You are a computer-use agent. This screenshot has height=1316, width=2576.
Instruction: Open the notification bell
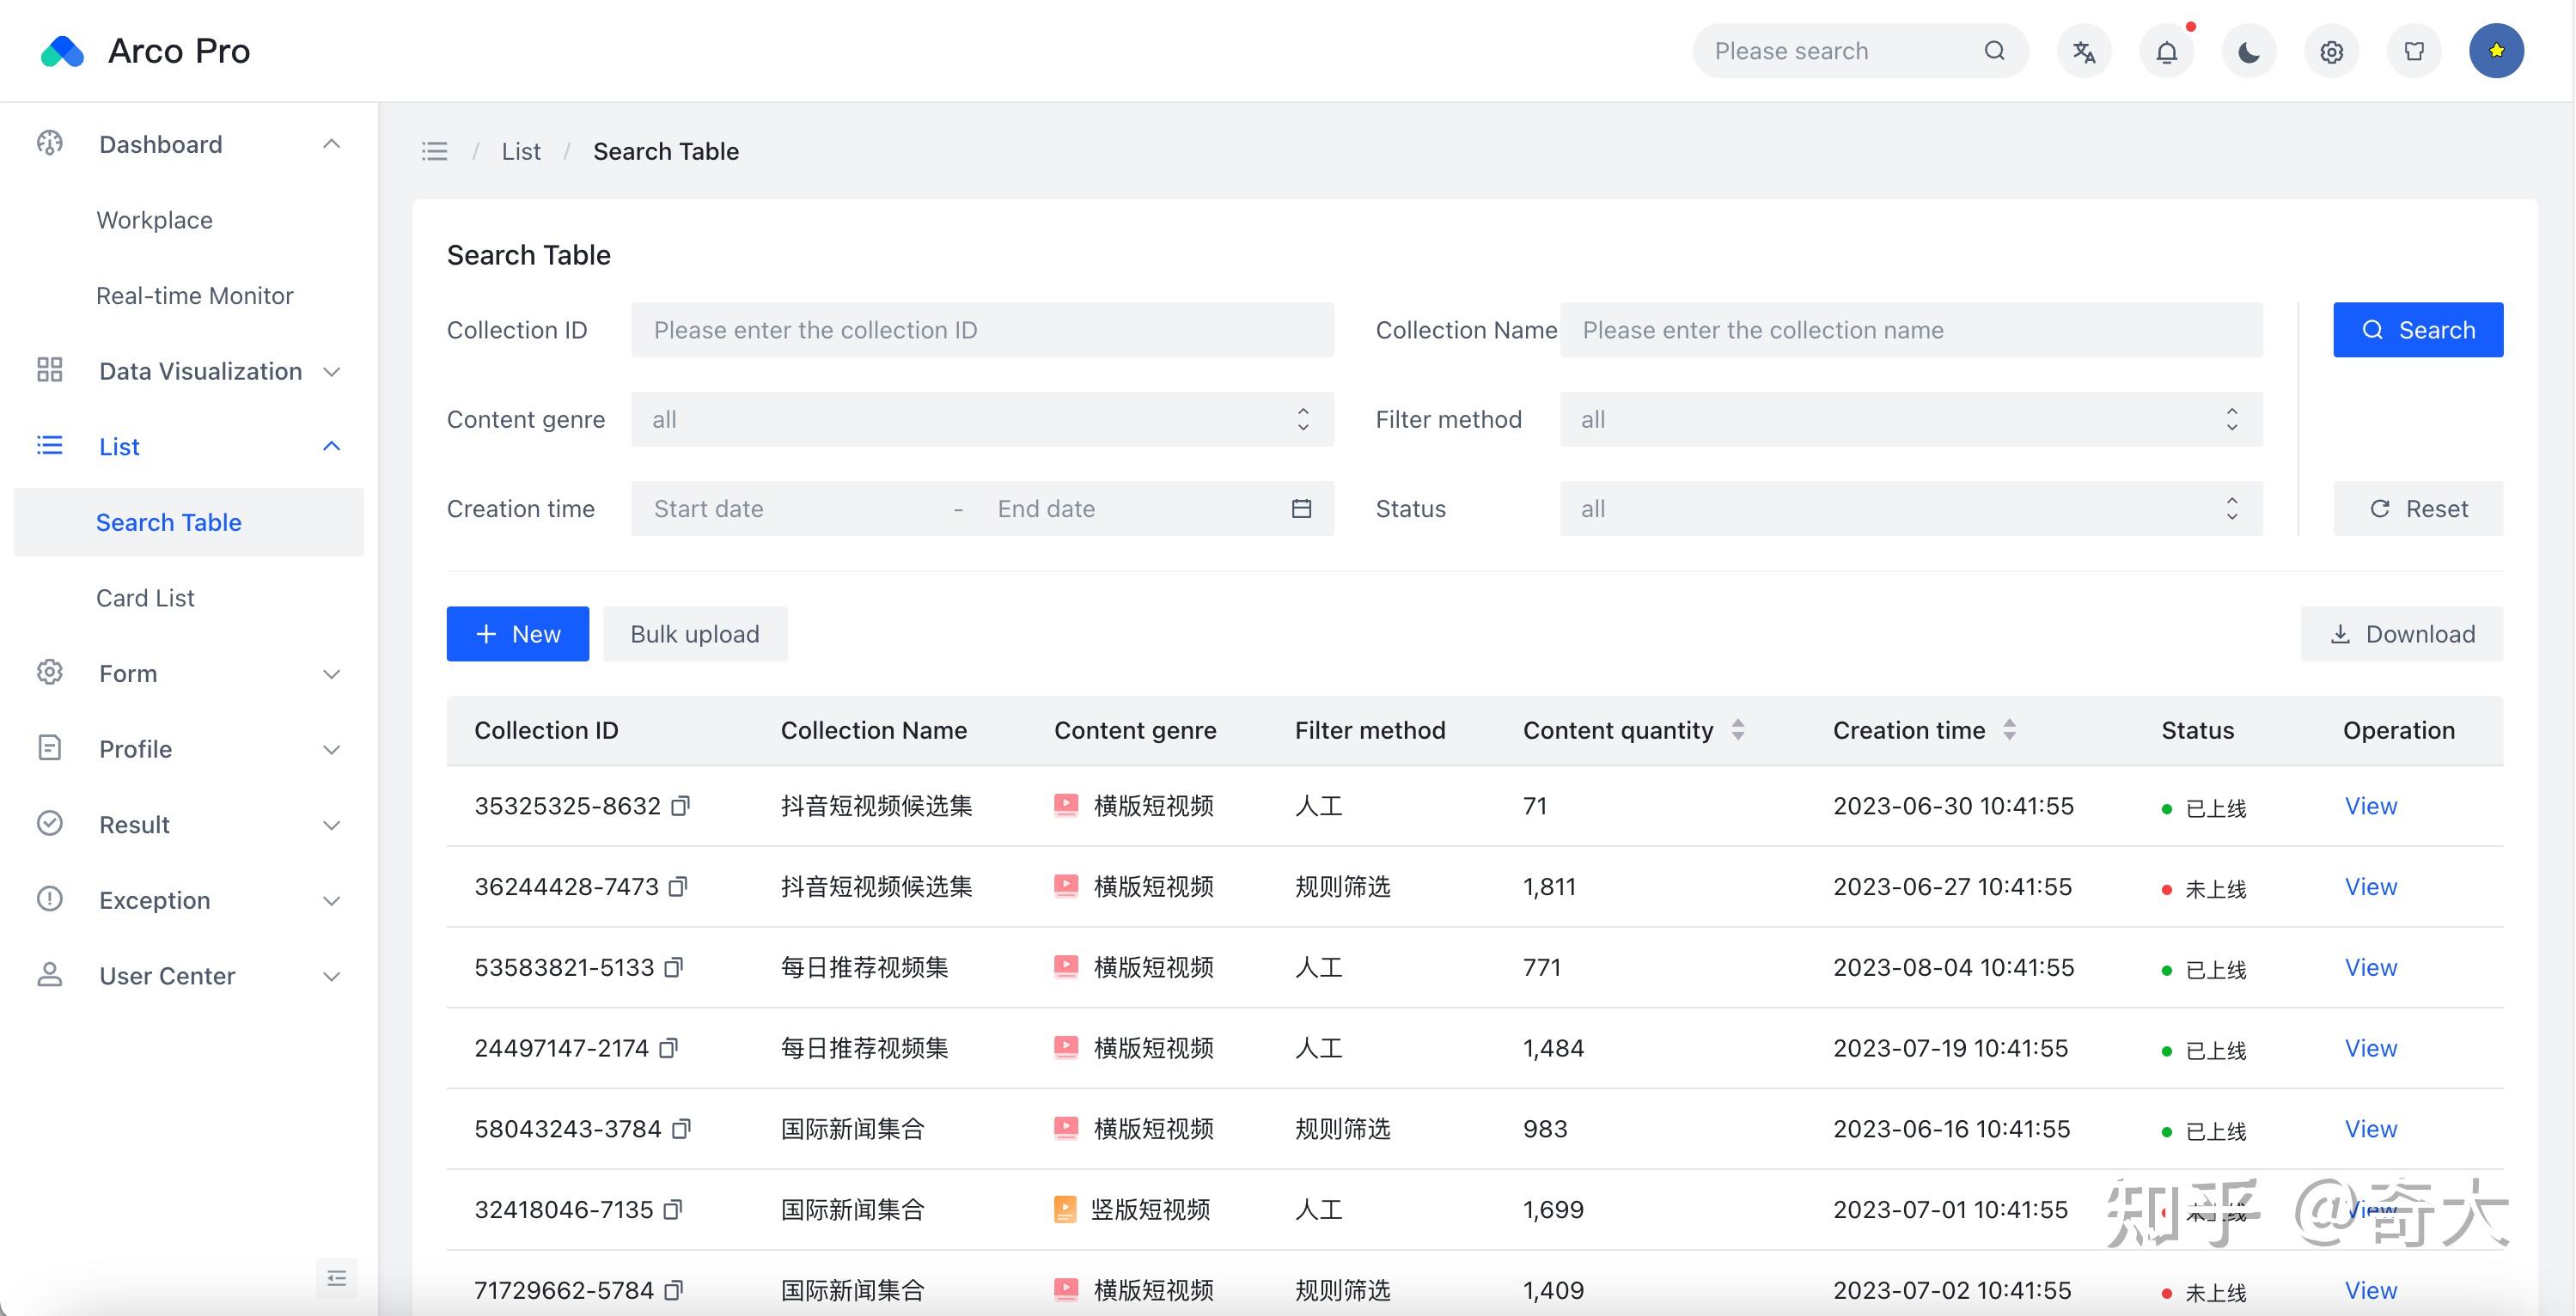pos(2166,51)
